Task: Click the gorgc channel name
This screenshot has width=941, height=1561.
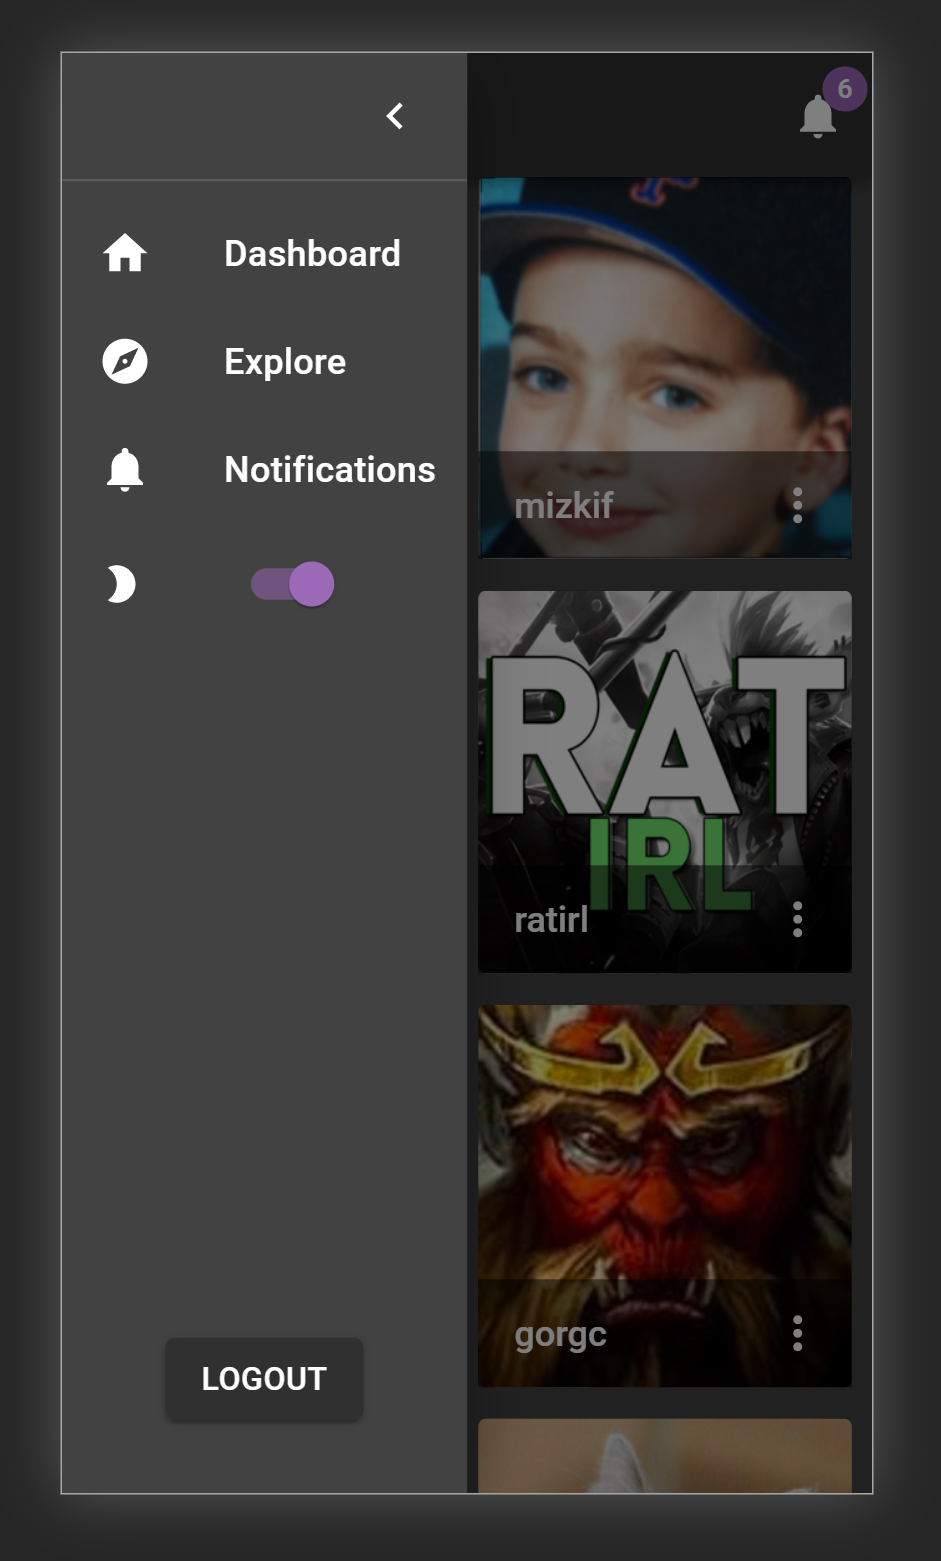Action: point(560,1335)
